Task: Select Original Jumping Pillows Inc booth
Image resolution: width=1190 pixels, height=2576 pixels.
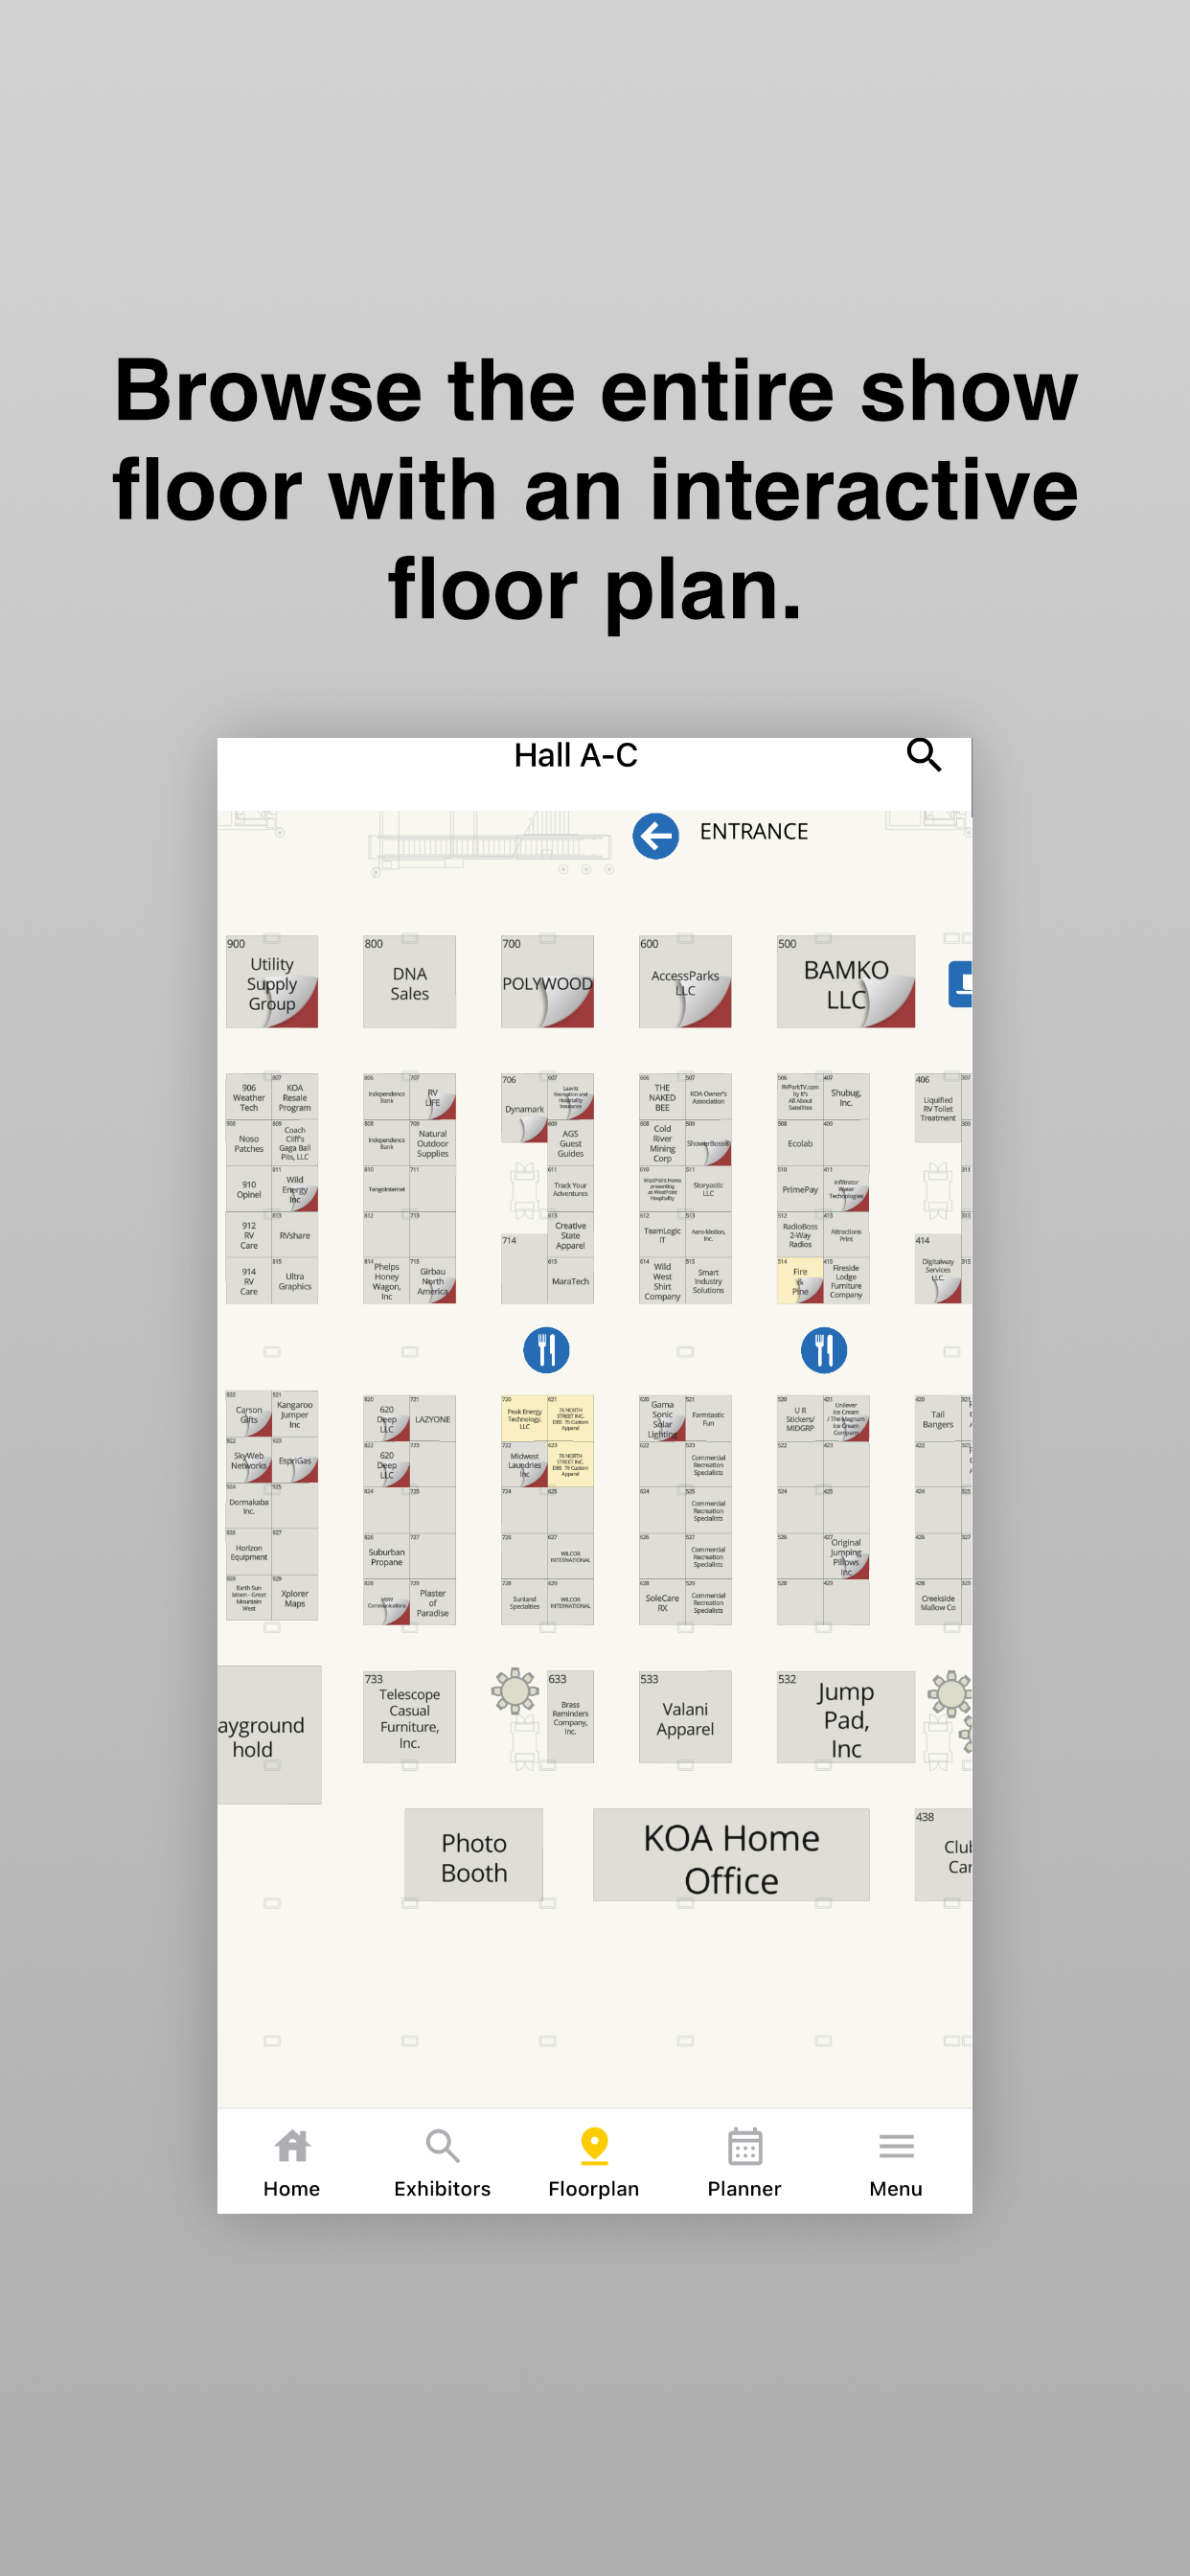Action: pos(846,1557)
